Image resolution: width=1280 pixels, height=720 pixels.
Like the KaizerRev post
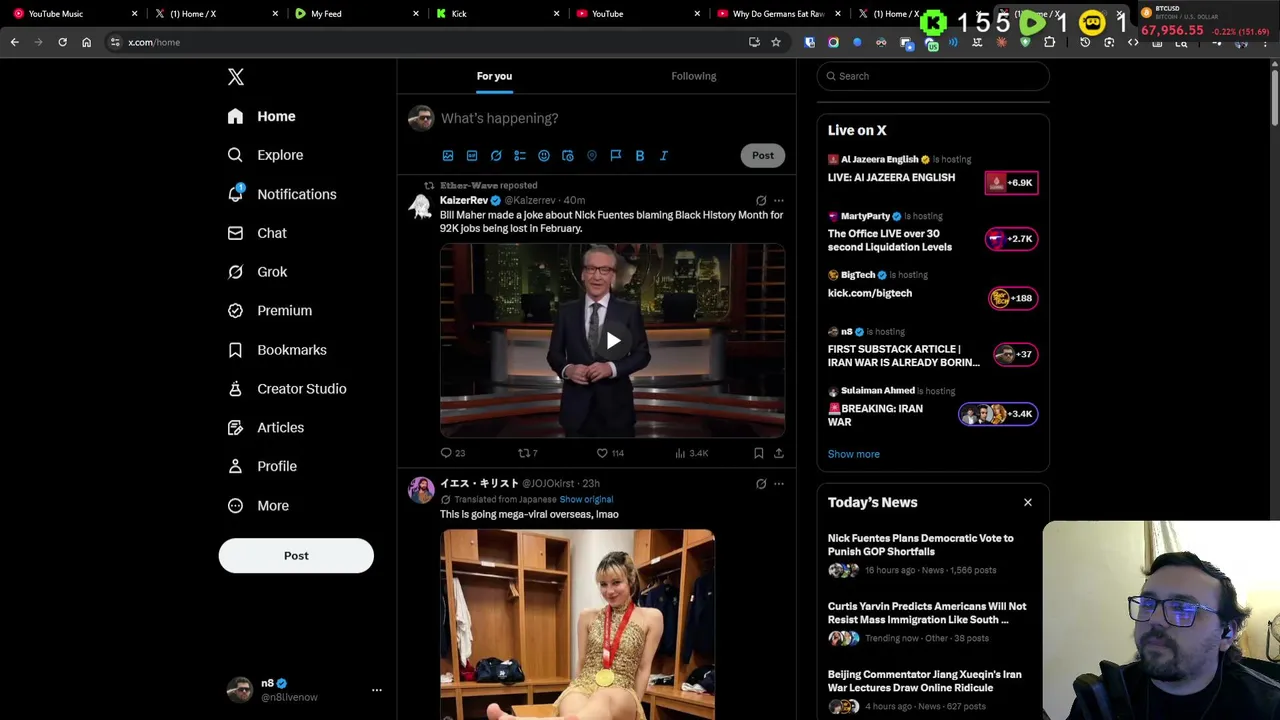click(x=610, y=453)
